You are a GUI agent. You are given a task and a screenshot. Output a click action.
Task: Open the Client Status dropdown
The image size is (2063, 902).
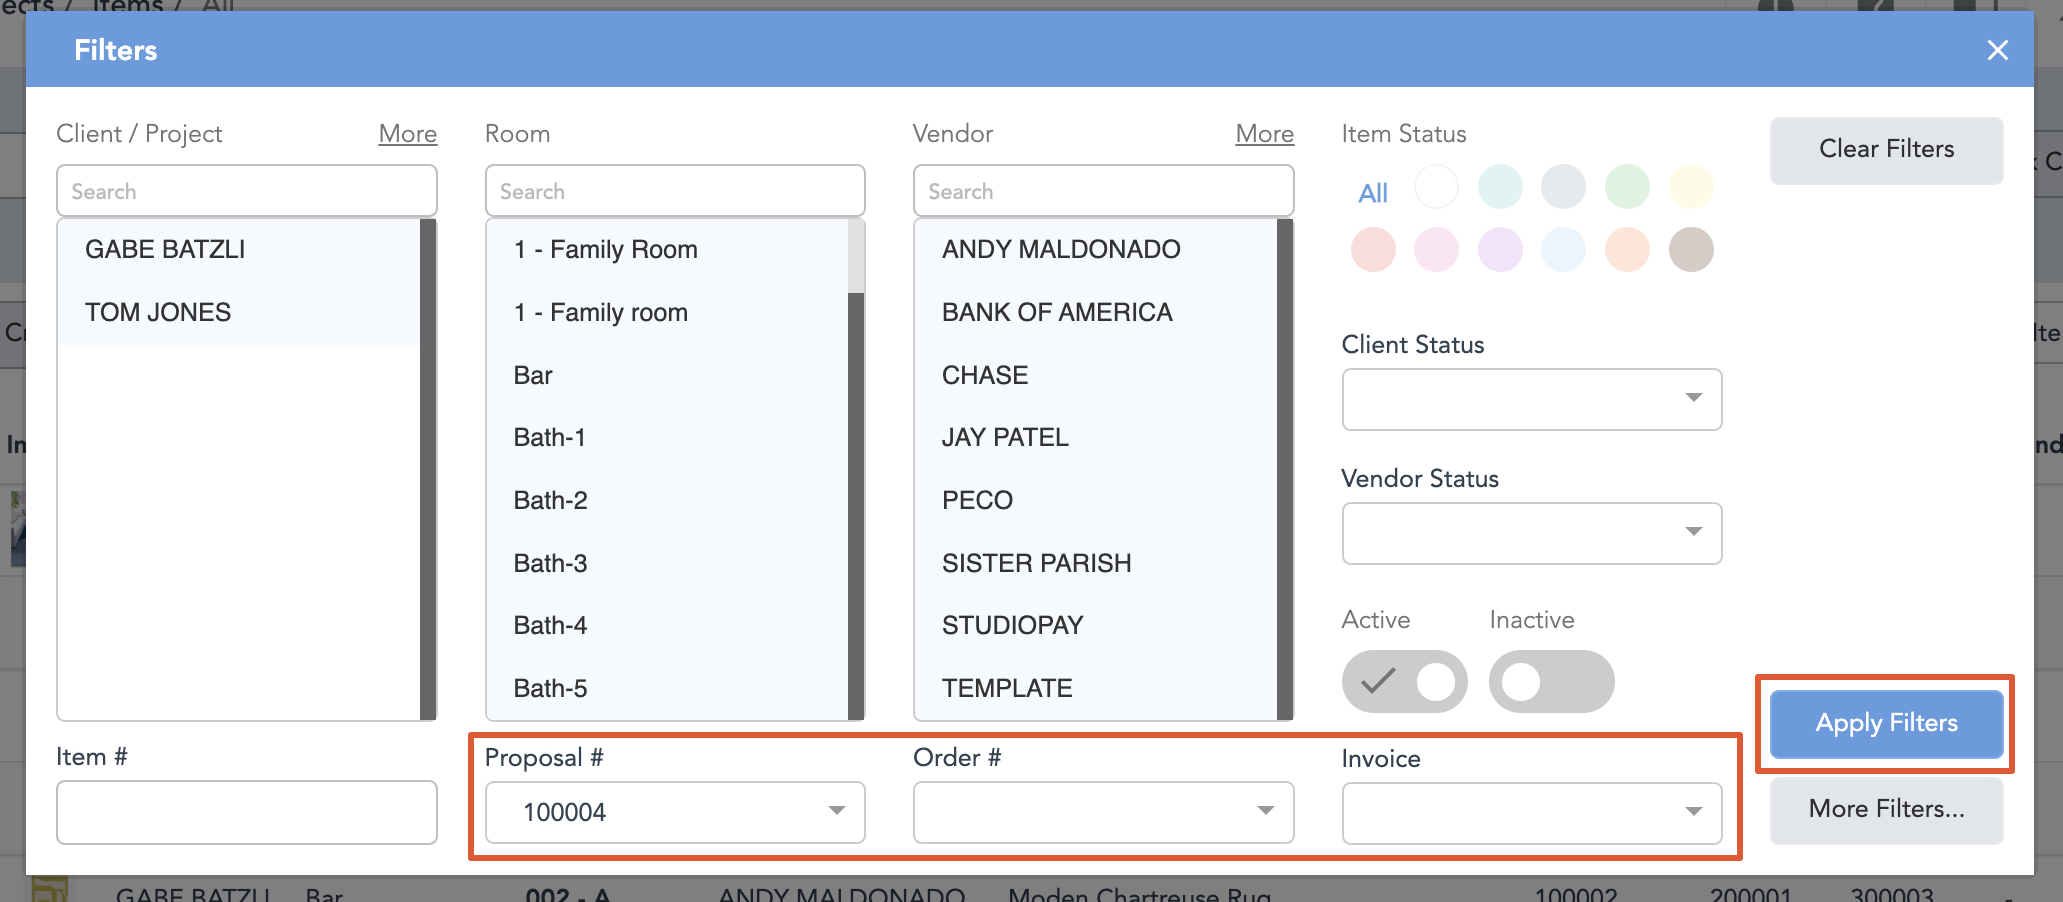coord(1531,399)
